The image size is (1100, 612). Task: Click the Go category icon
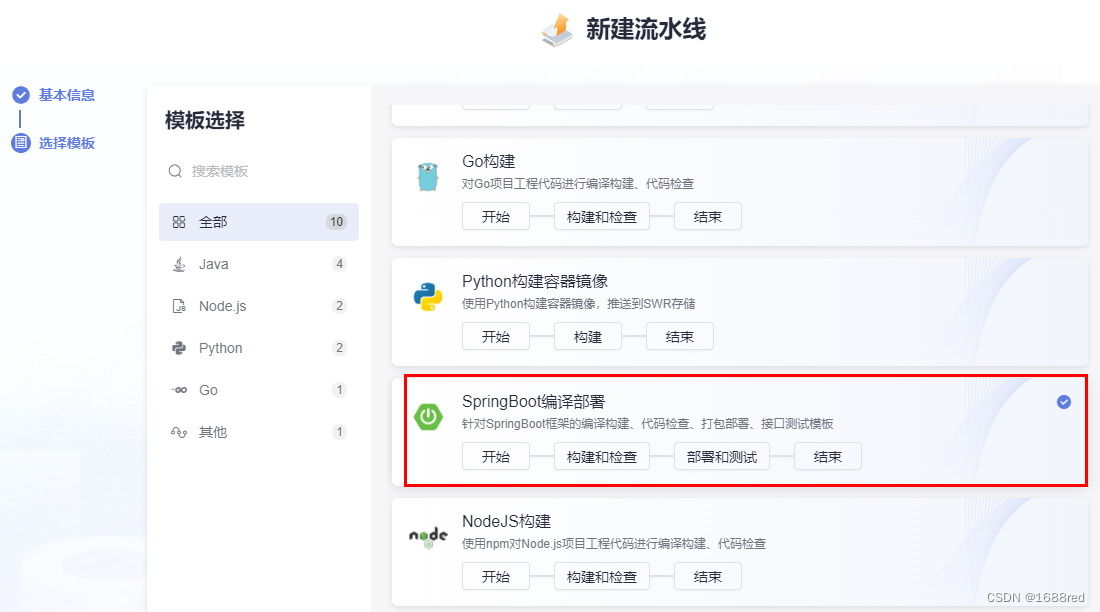coord(179,390)
